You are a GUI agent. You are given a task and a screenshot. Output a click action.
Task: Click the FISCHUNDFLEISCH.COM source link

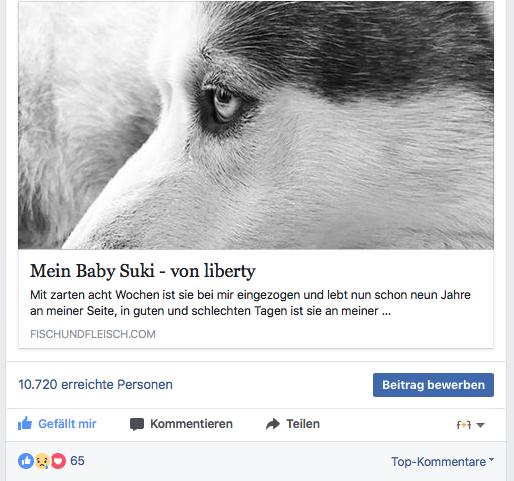coord(93,334)
